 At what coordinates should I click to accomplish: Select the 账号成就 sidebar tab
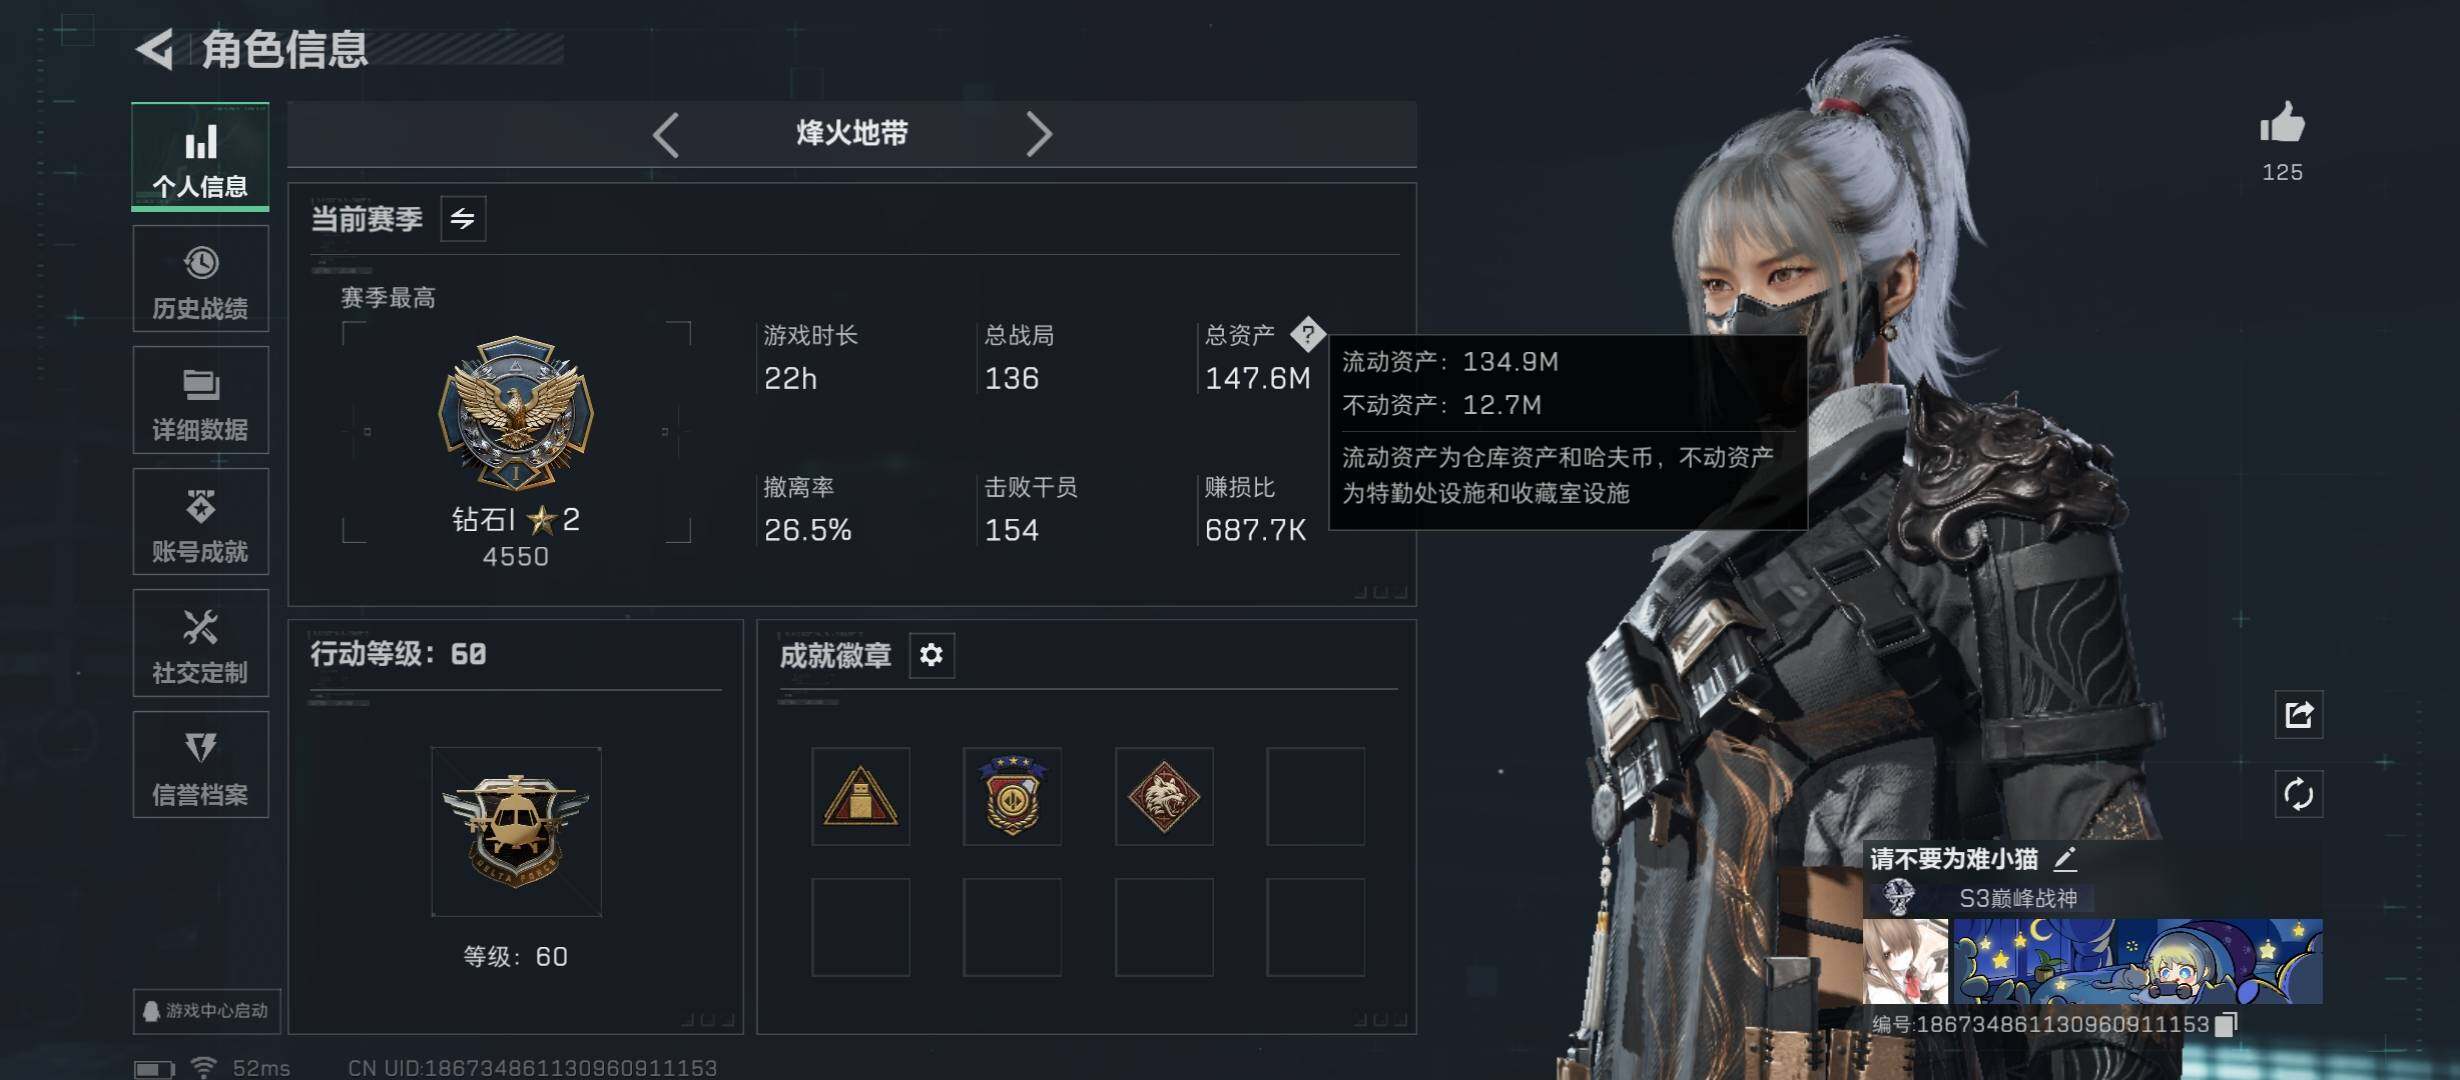click(x=200, y=522)
